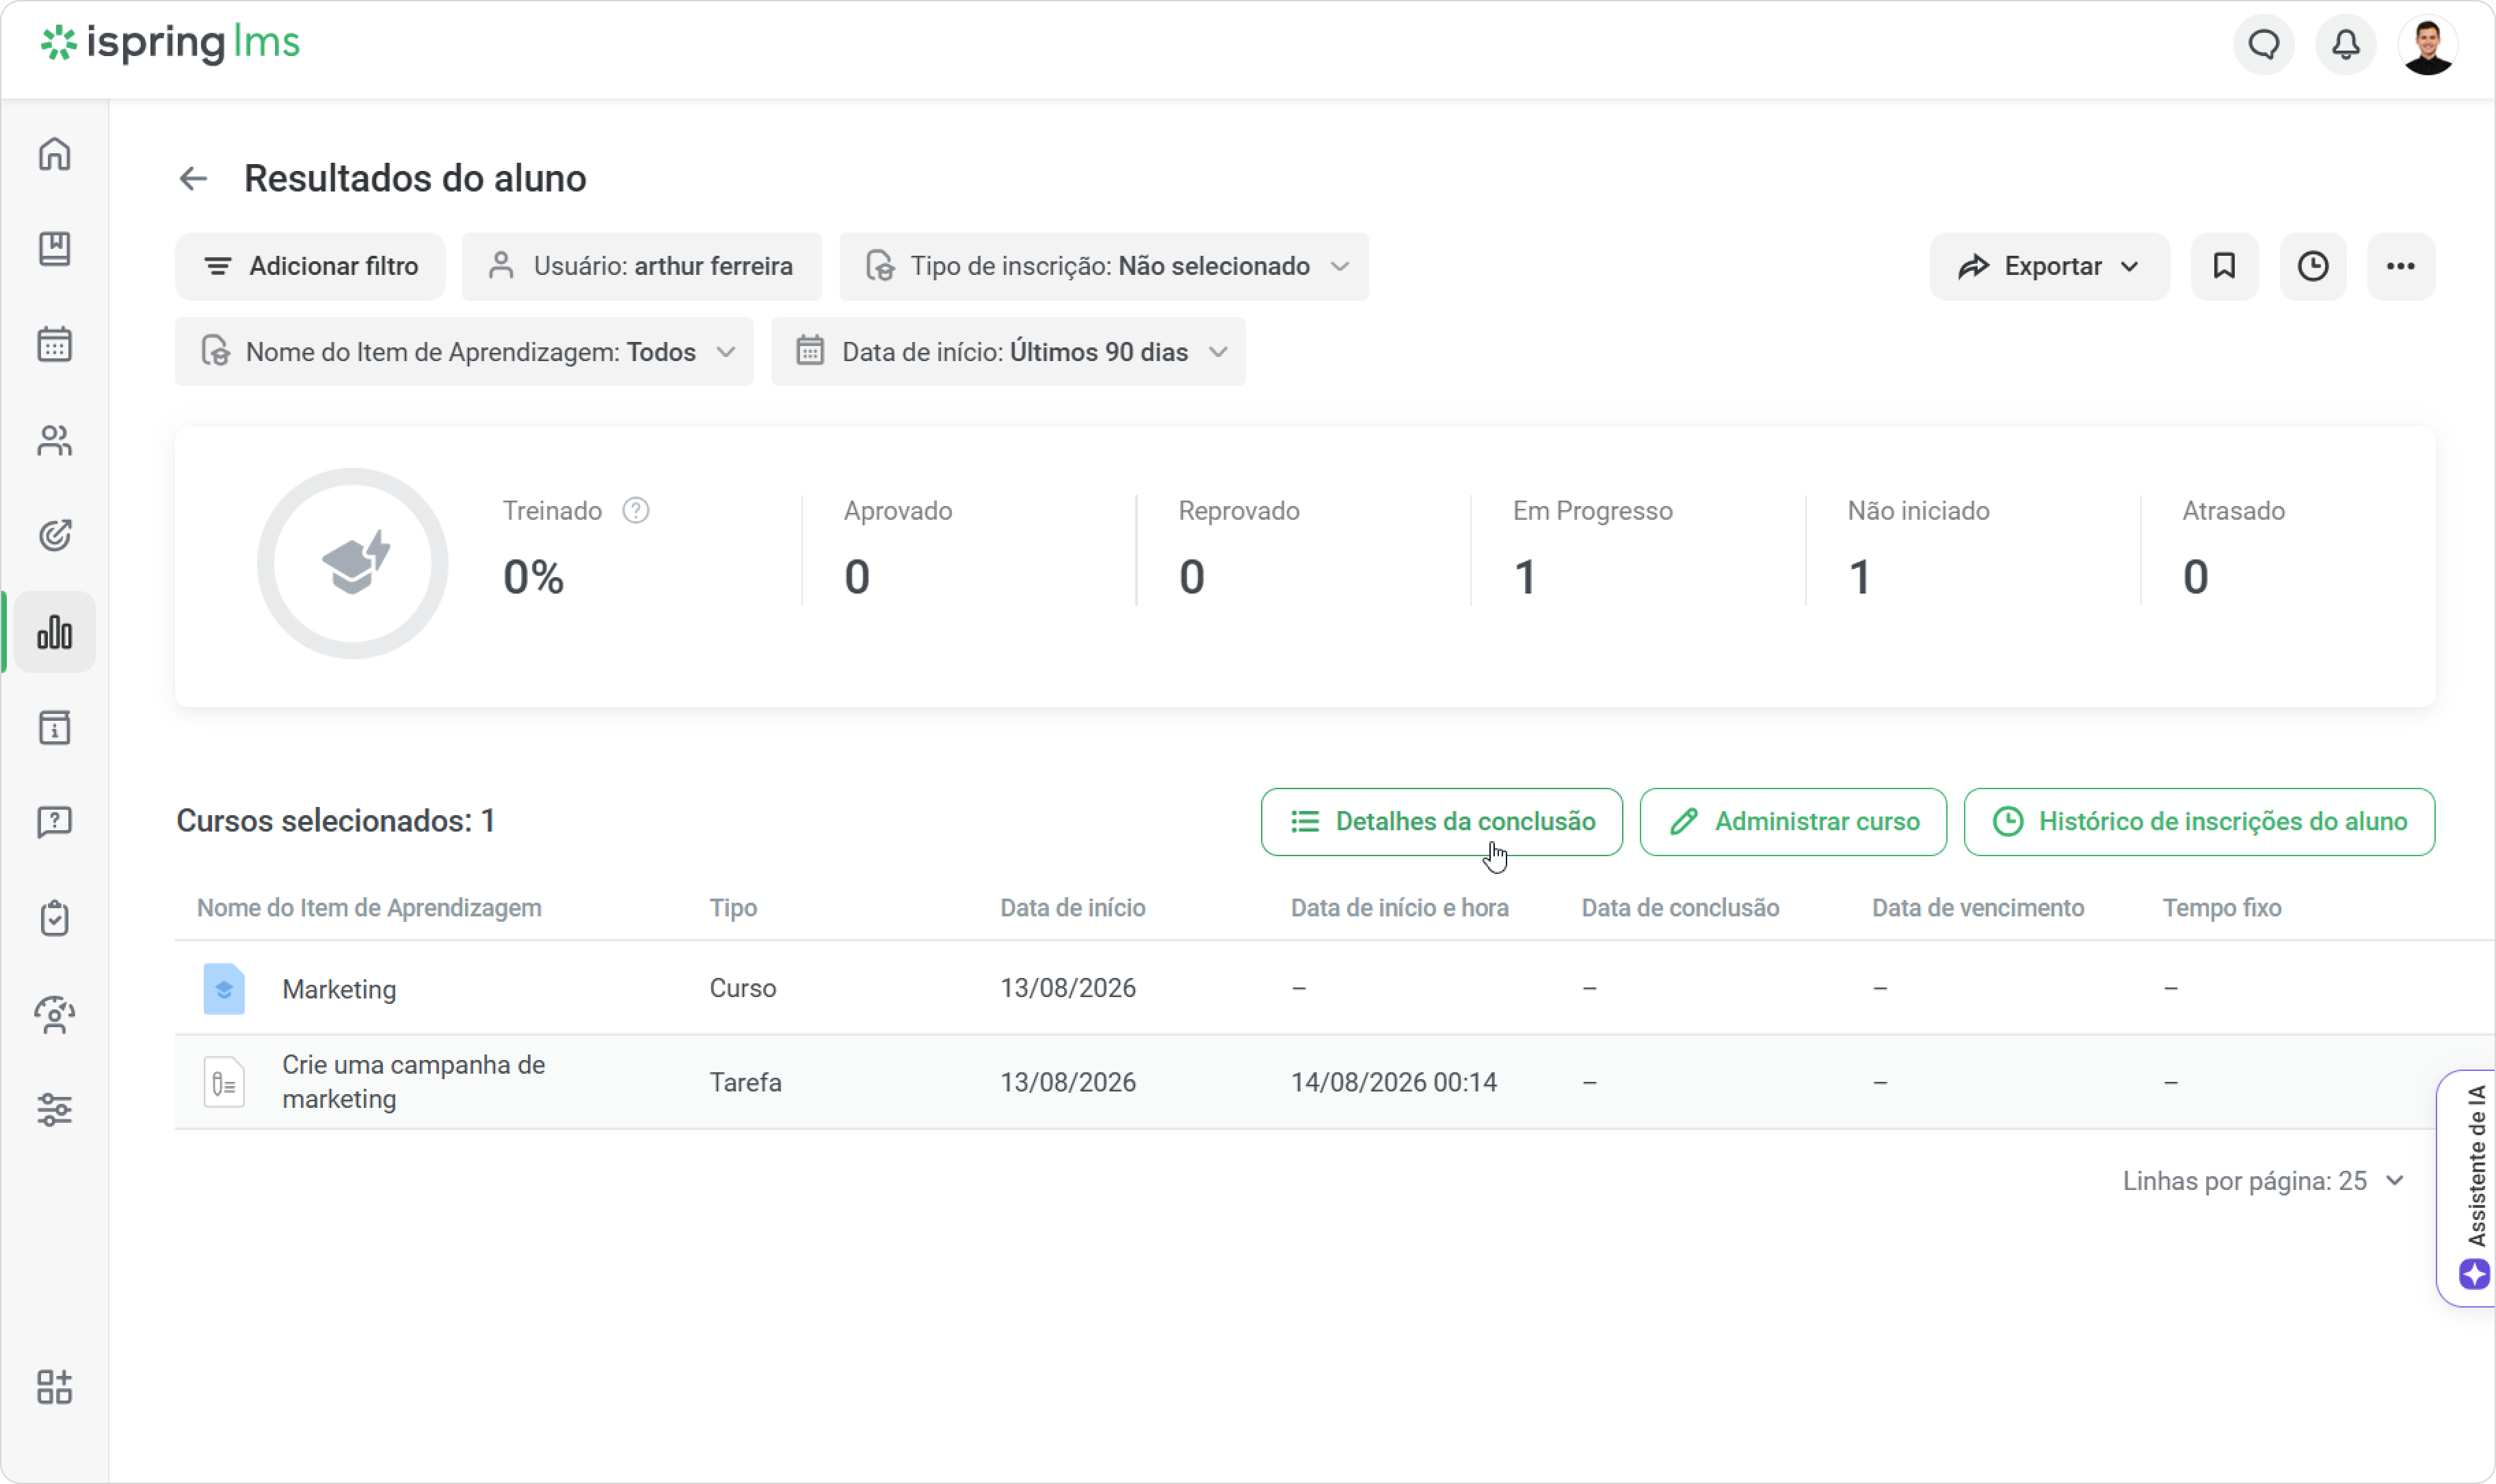Click the schedule clock icon near Exportar
The height and width of the screenshot is (1484, 2496).
(2313, 266)
